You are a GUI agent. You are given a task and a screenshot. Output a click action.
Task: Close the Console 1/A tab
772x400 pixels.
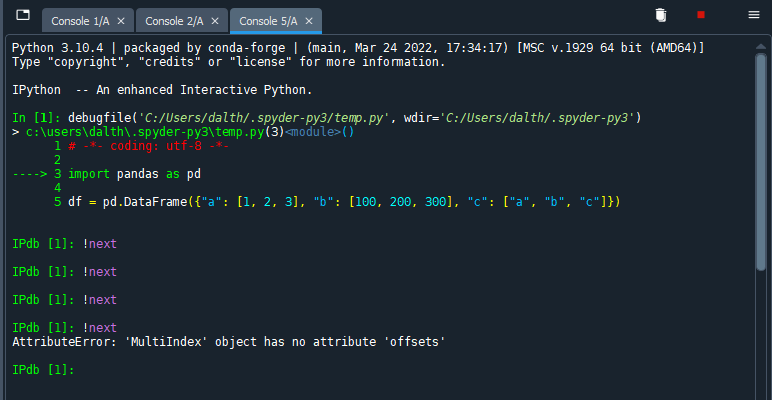121,21
